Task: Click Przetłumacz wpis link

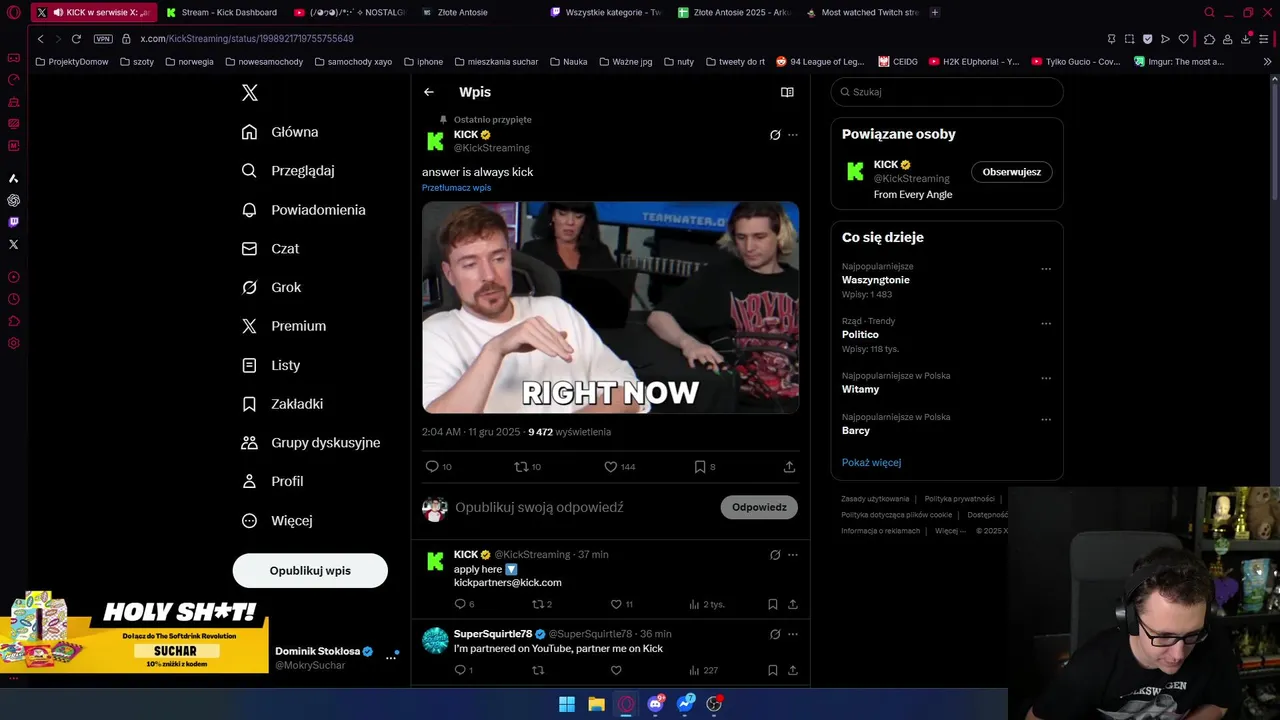Action: [456, 188]
